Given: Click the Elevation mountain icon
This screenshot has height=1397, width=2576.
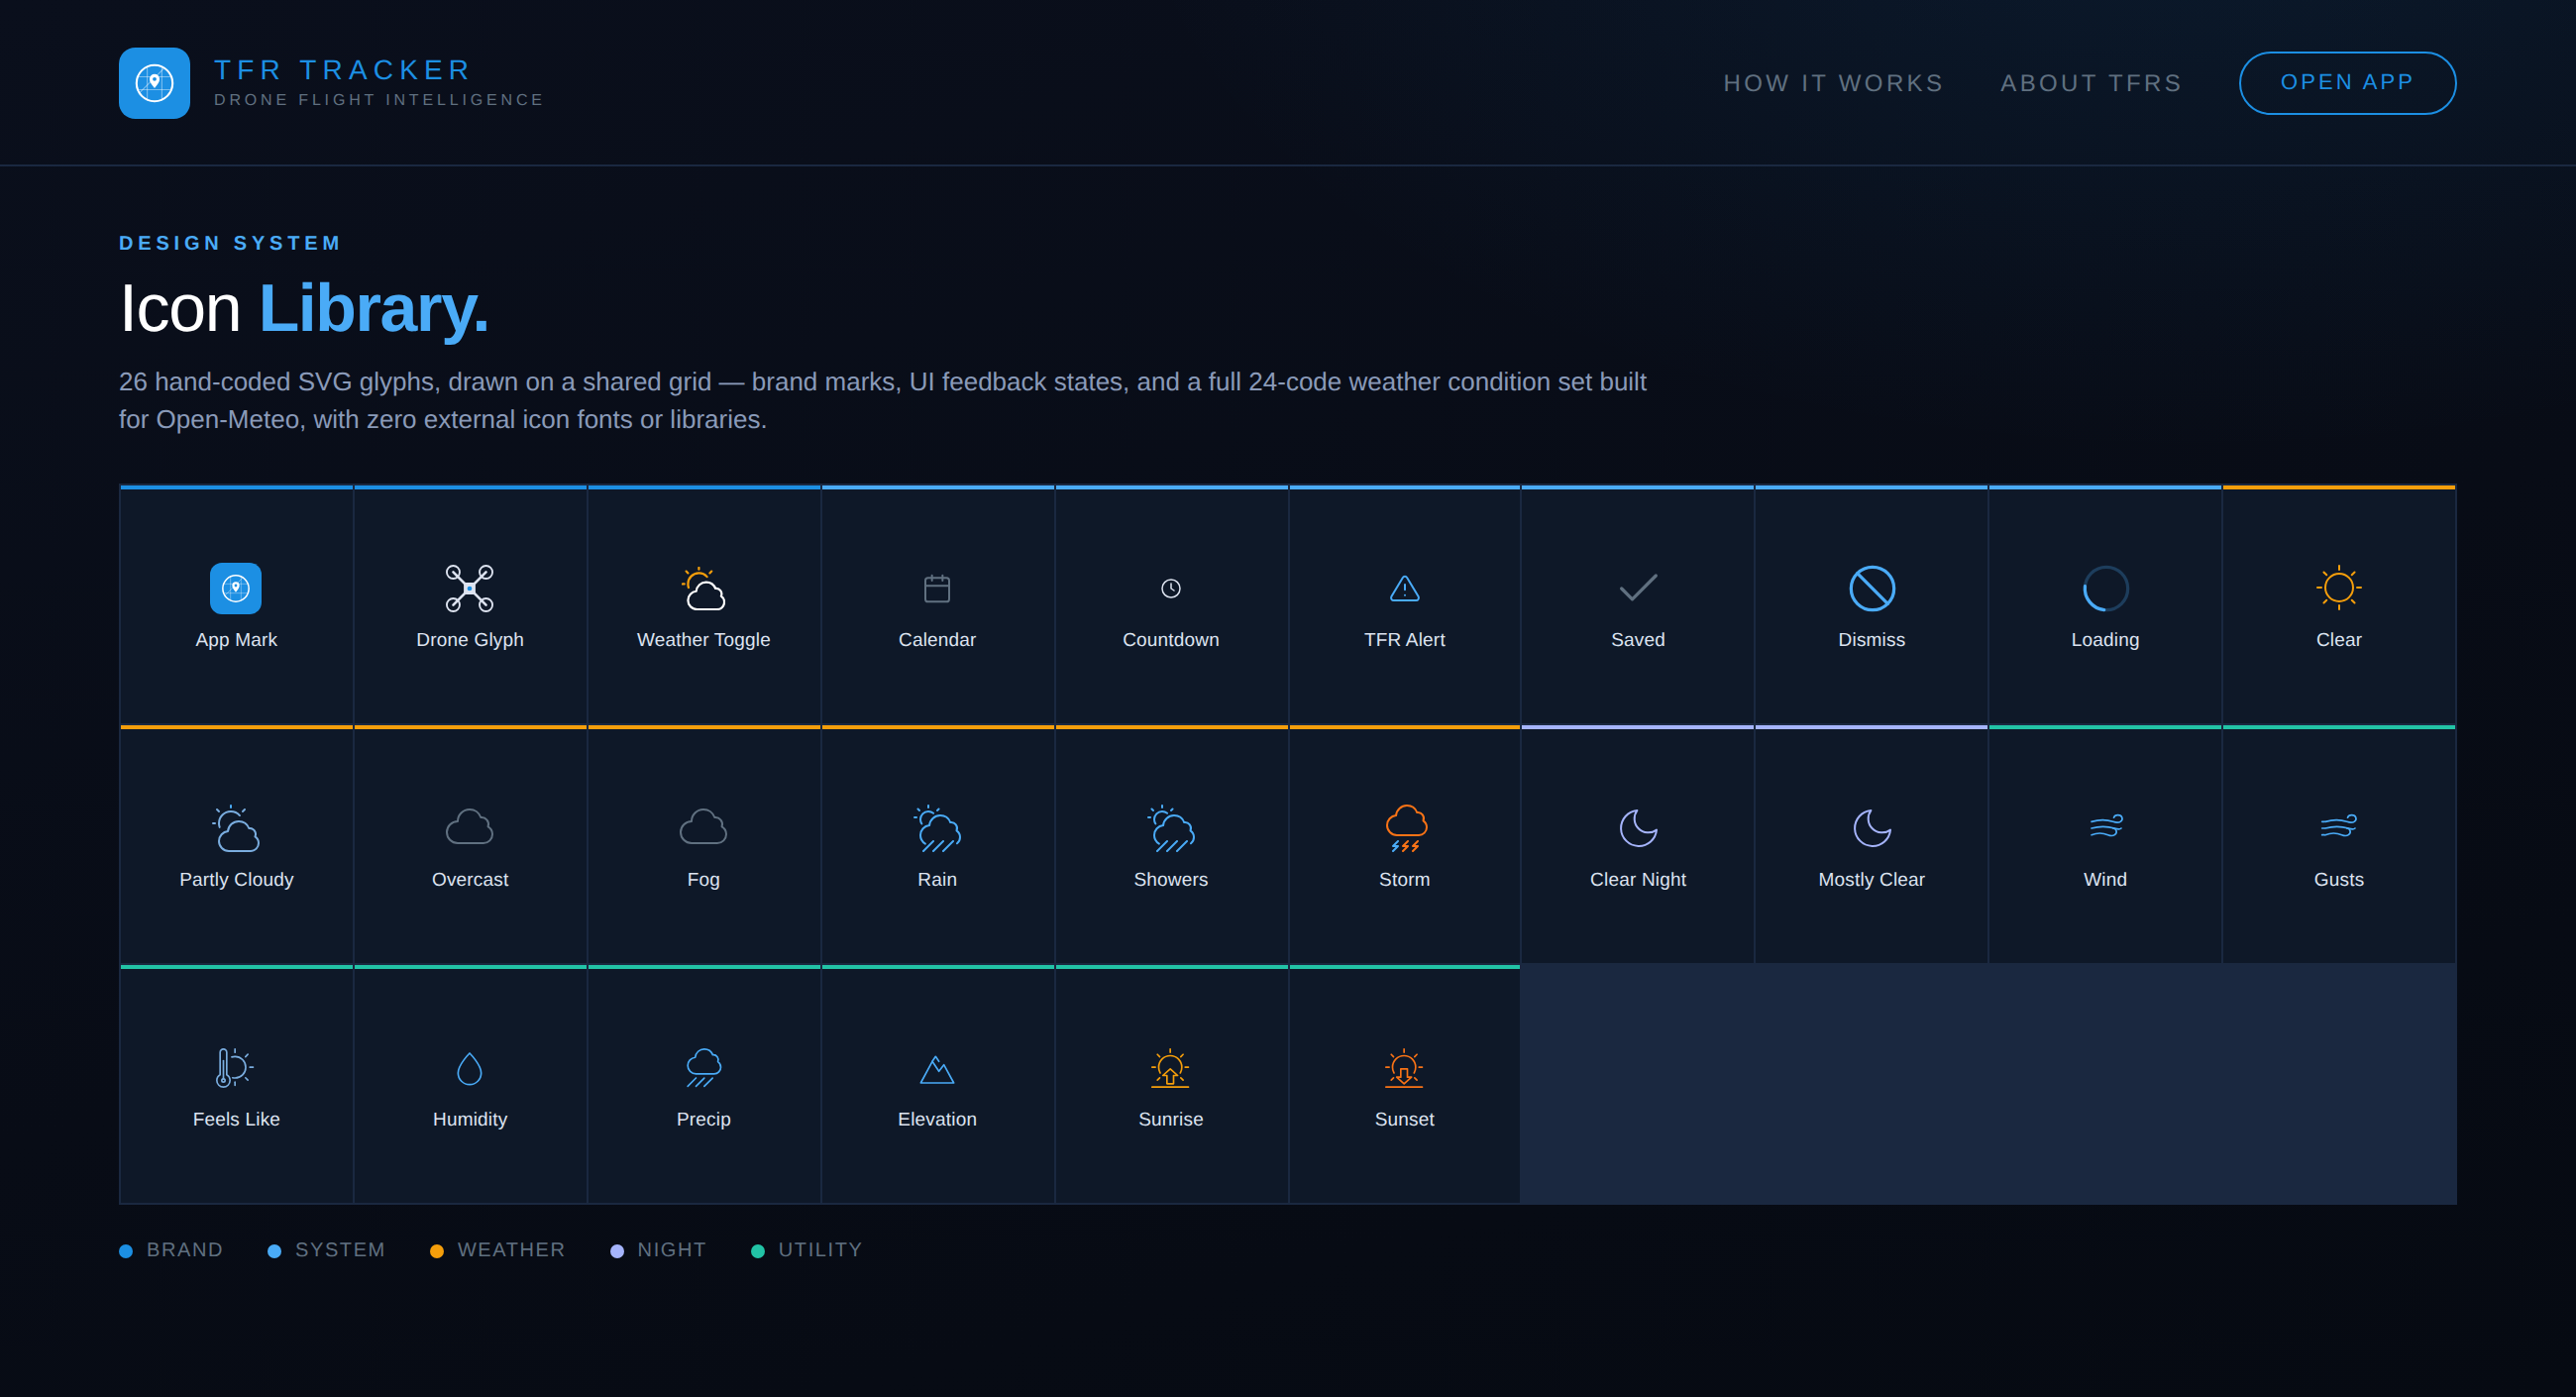Looking at the screenshot, I should [x=937, y=1069].
